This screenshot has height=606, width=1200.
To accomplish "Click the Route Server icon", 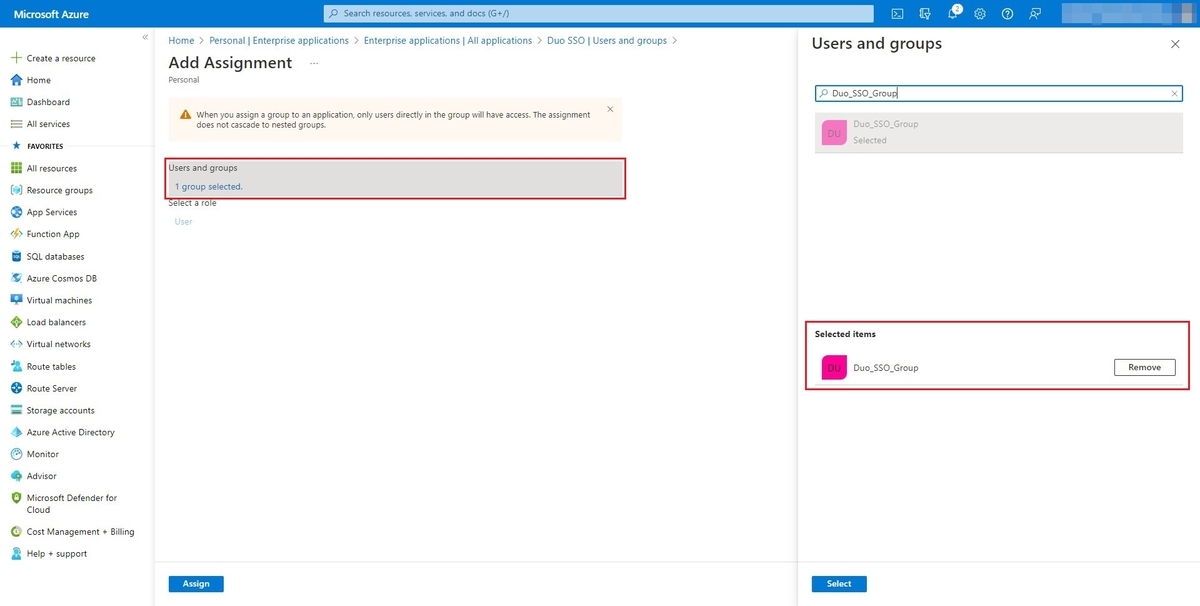I will [16, 388].
